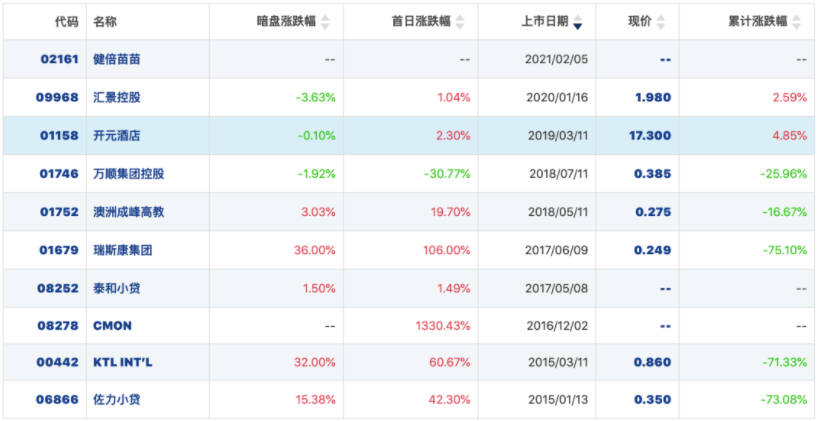
Task: Select cumulative change -73.08%
Action: tap(784, 400)
